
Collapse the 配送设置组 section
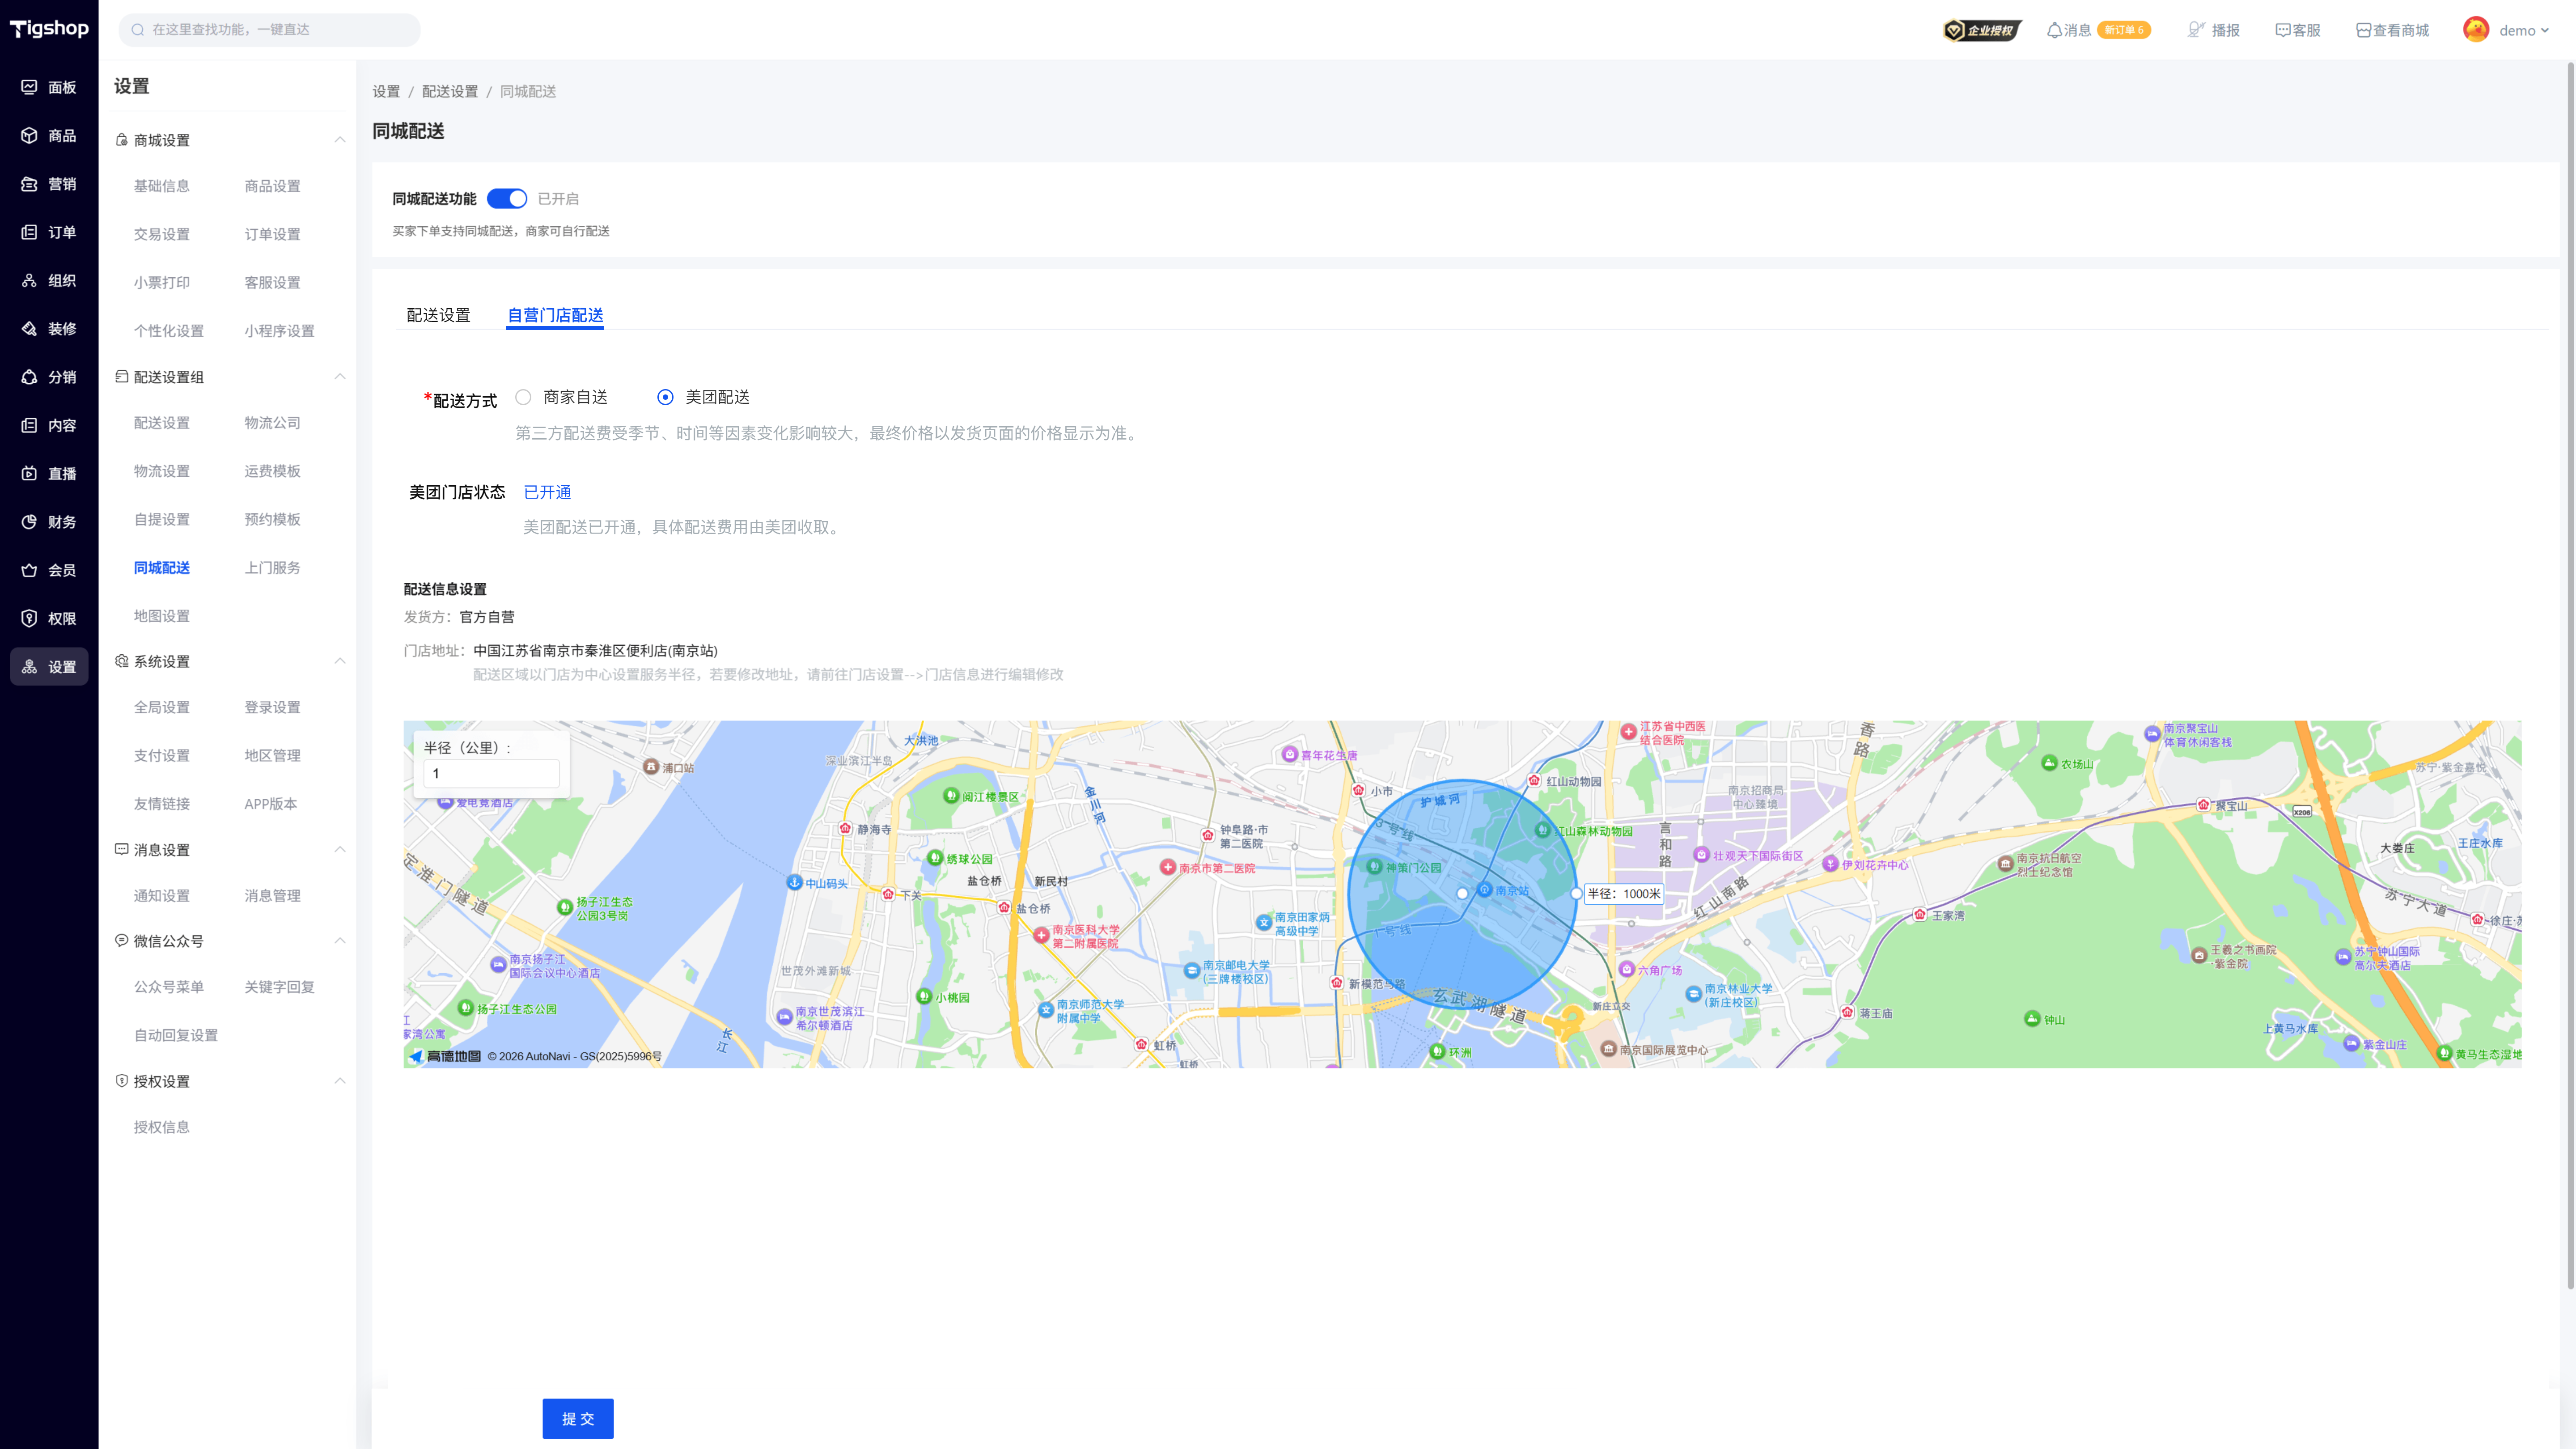pyautogui.click(x=340, y=377)
